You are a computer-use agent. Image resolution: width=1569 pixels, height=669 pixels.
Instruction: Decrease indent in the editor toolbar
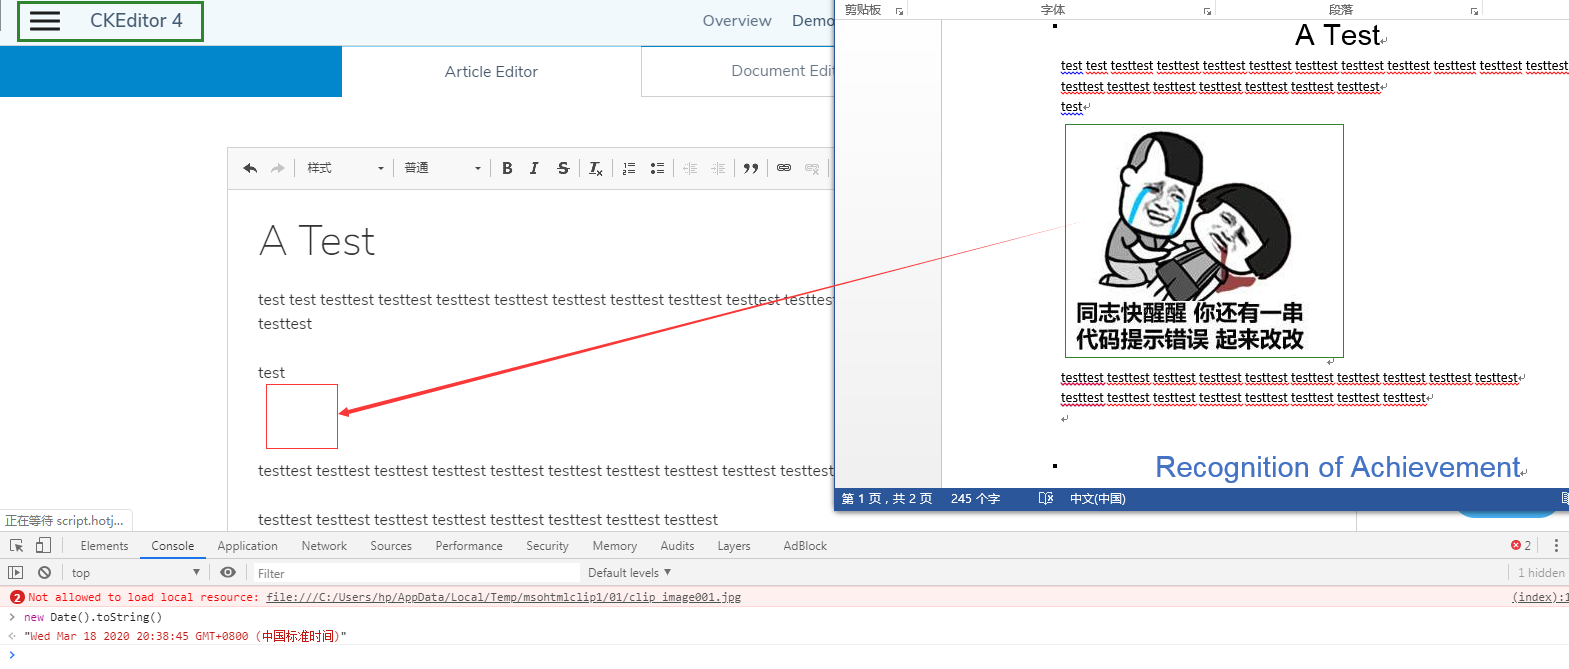[690, 168]
